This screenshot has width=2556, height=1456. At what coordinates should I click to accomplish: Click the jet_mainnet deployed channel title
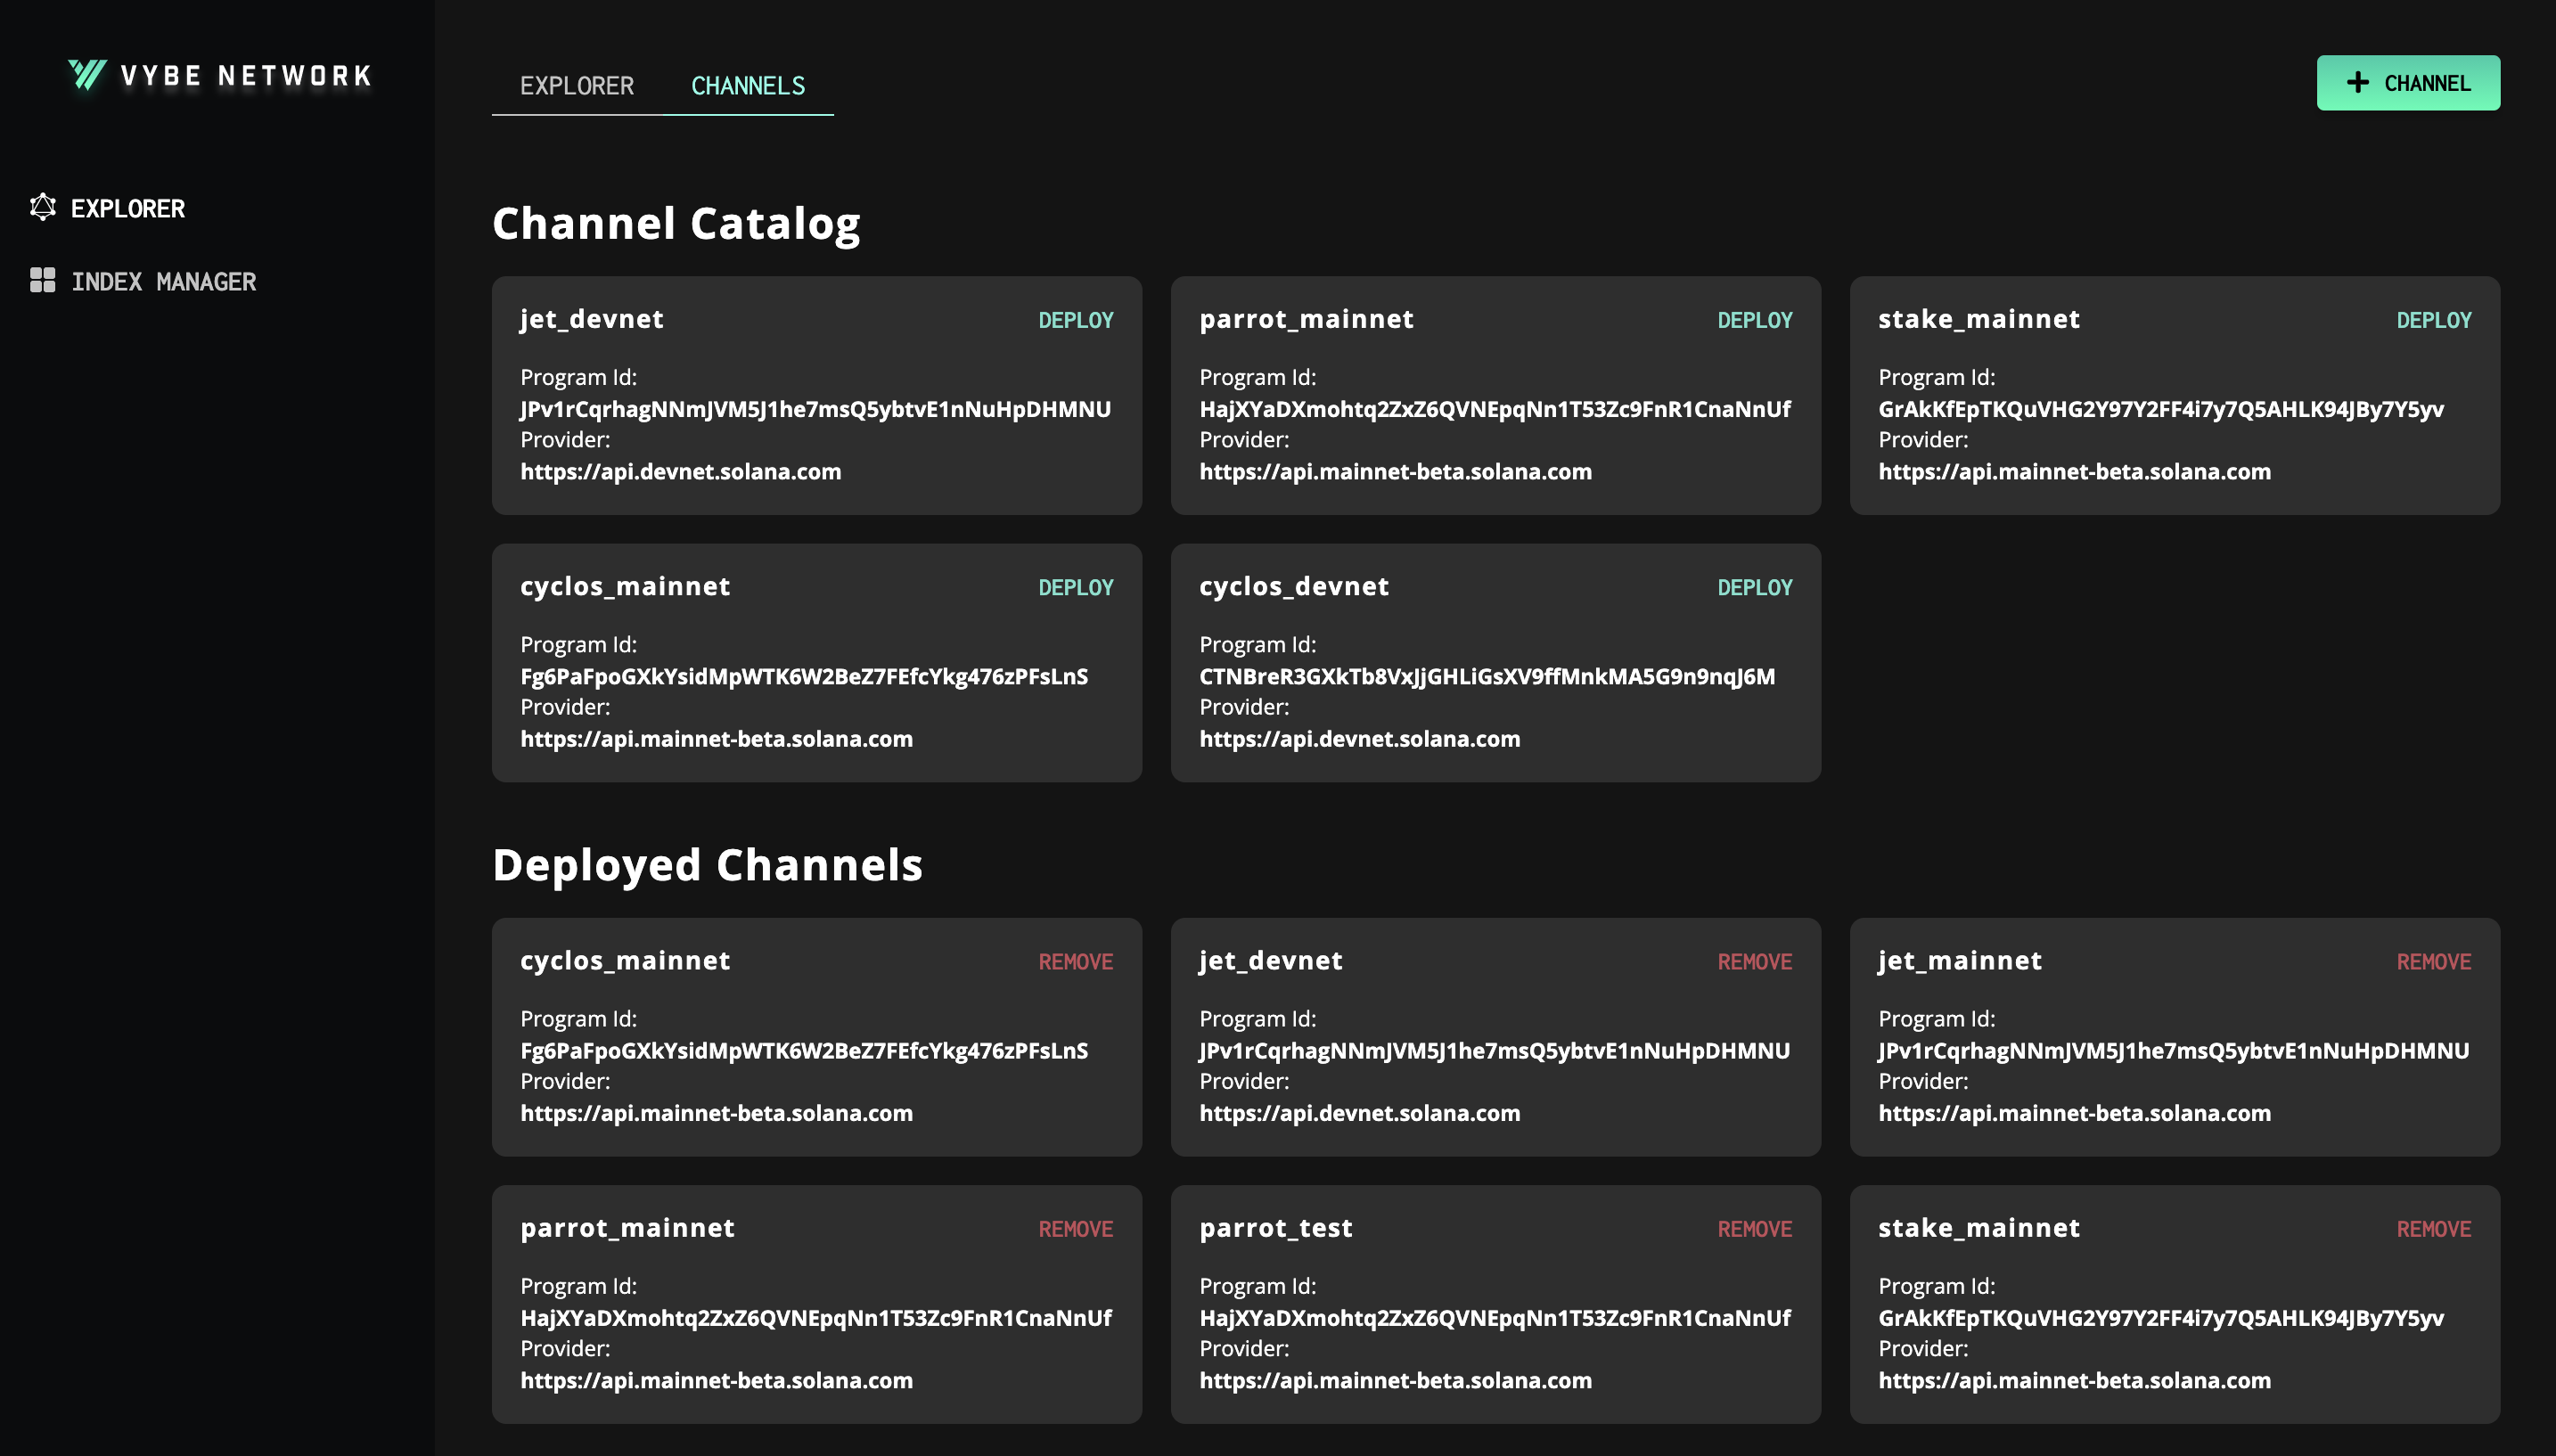1959,960
